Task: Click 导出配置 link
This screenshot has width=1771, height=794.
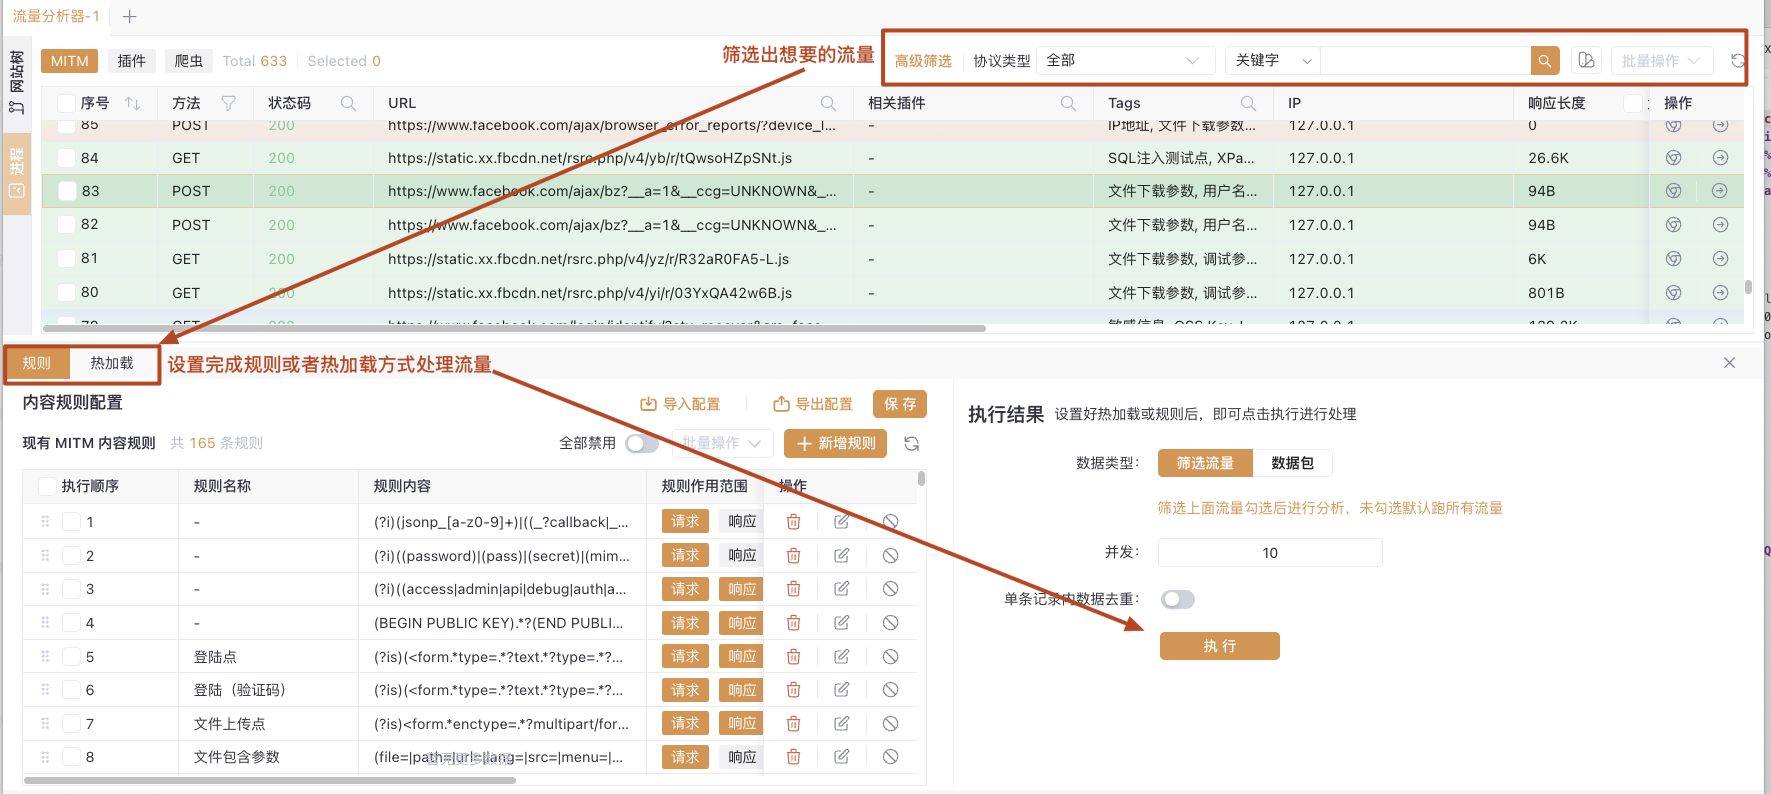Action: pos(813,404)
